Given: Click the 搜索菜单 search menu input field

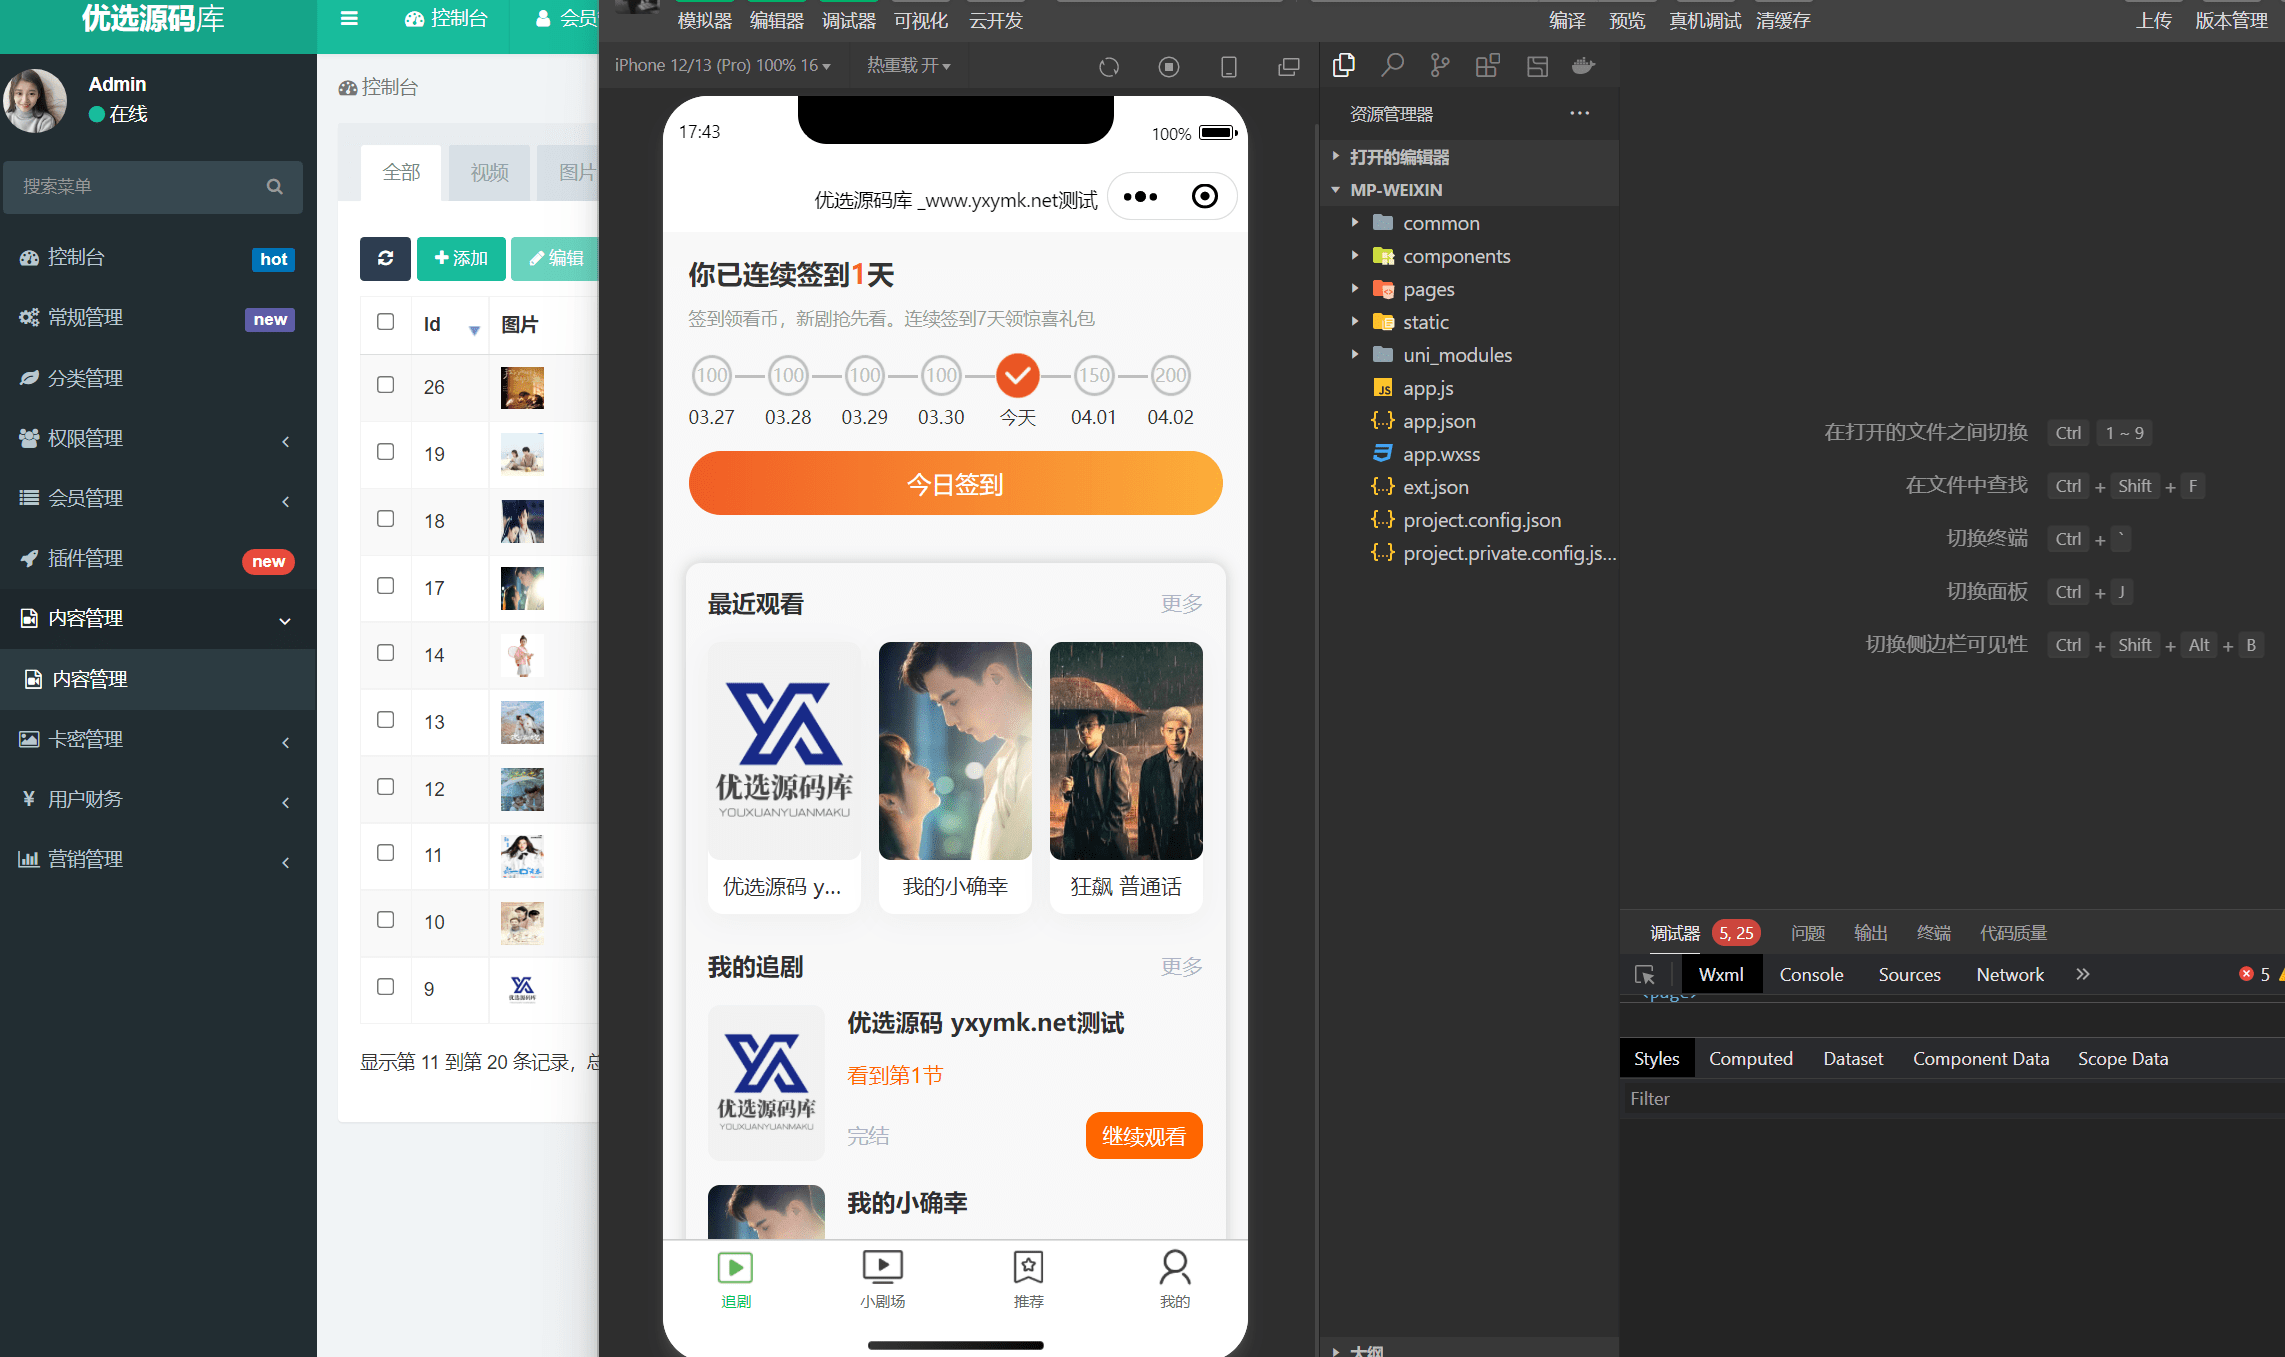Looking at the screenshot, I should pyautogui.click(x=152, y=187).
